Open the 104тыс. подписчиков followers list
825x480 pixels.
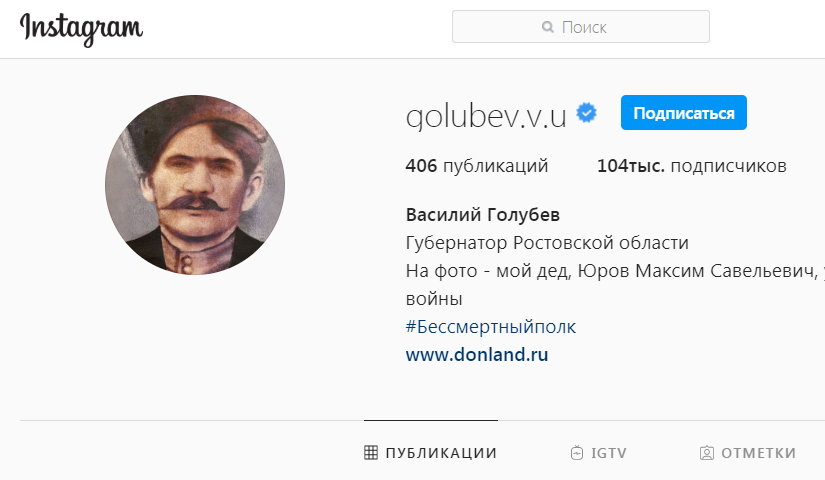tap(691, 166)
